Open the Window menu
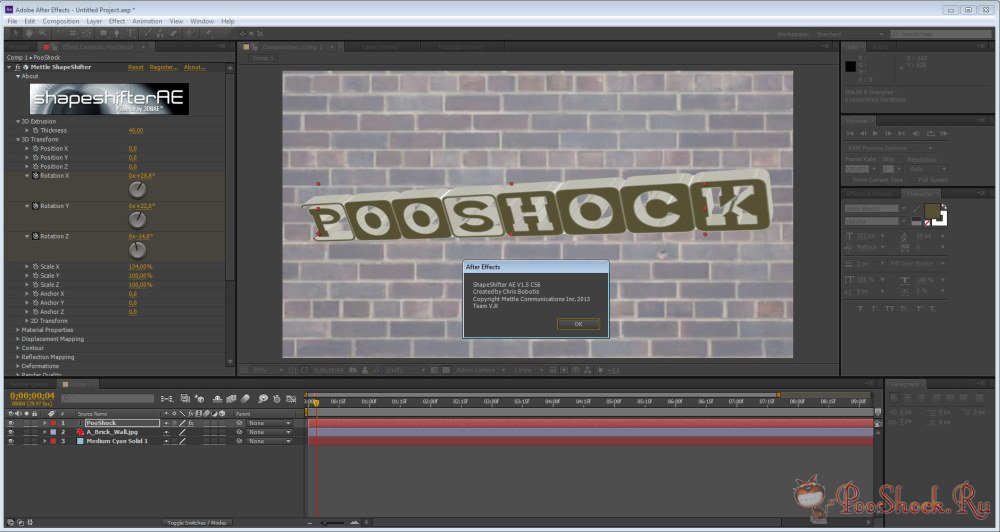 (x=202, y=21)
